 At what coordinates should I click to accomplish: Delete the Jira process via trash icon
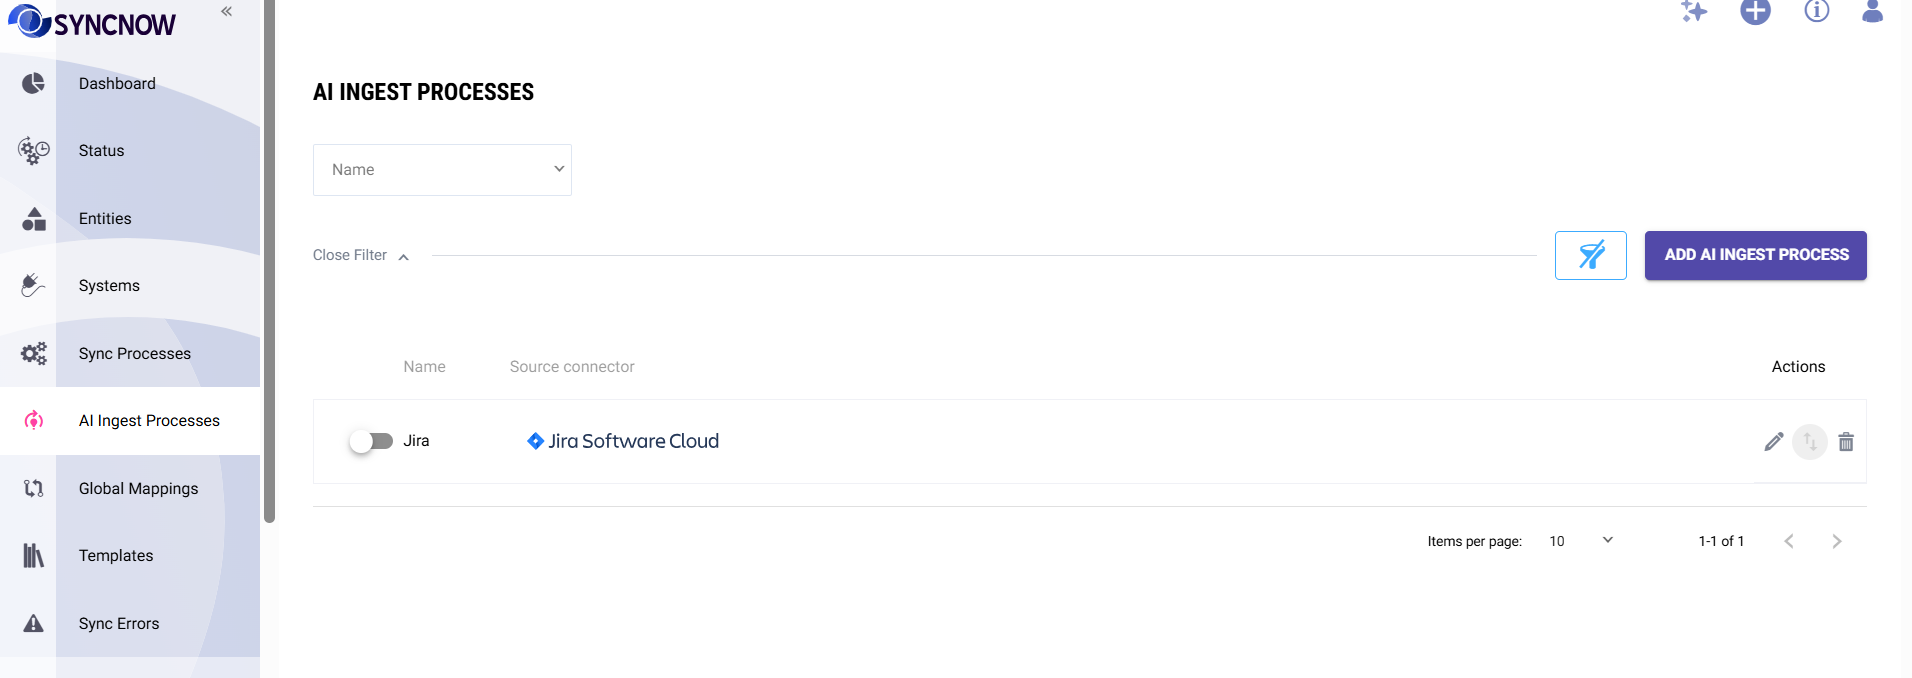pos(1846,441)
